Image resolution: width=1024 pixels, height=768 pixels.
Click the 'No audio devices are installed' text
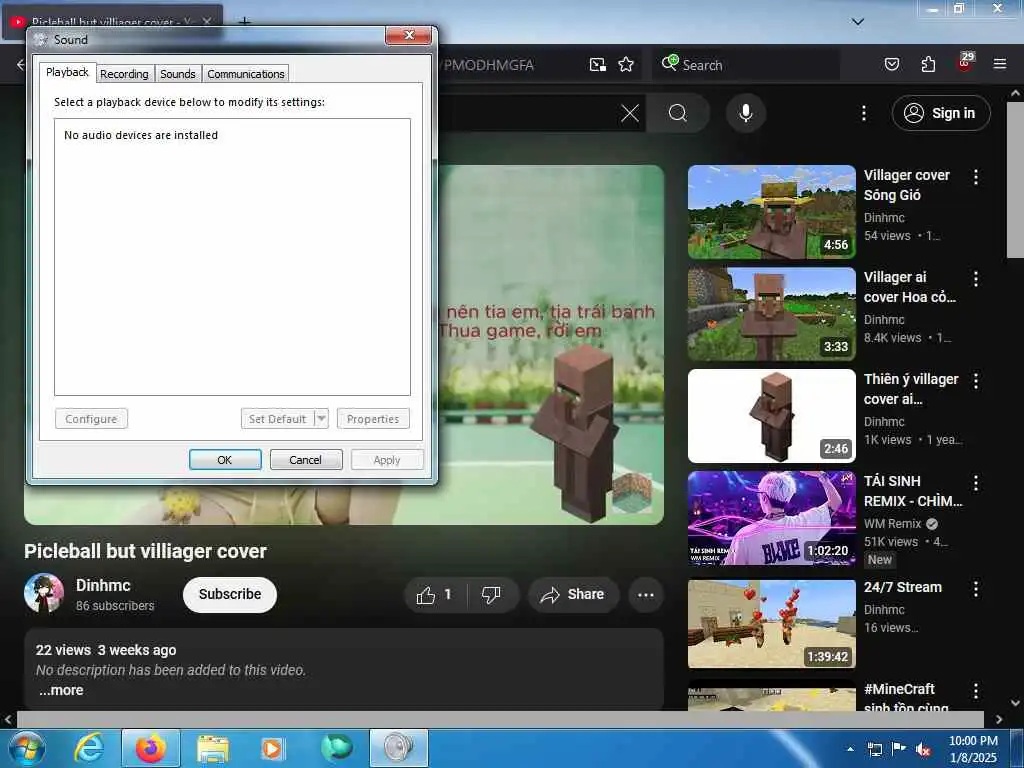click(141, 135)
